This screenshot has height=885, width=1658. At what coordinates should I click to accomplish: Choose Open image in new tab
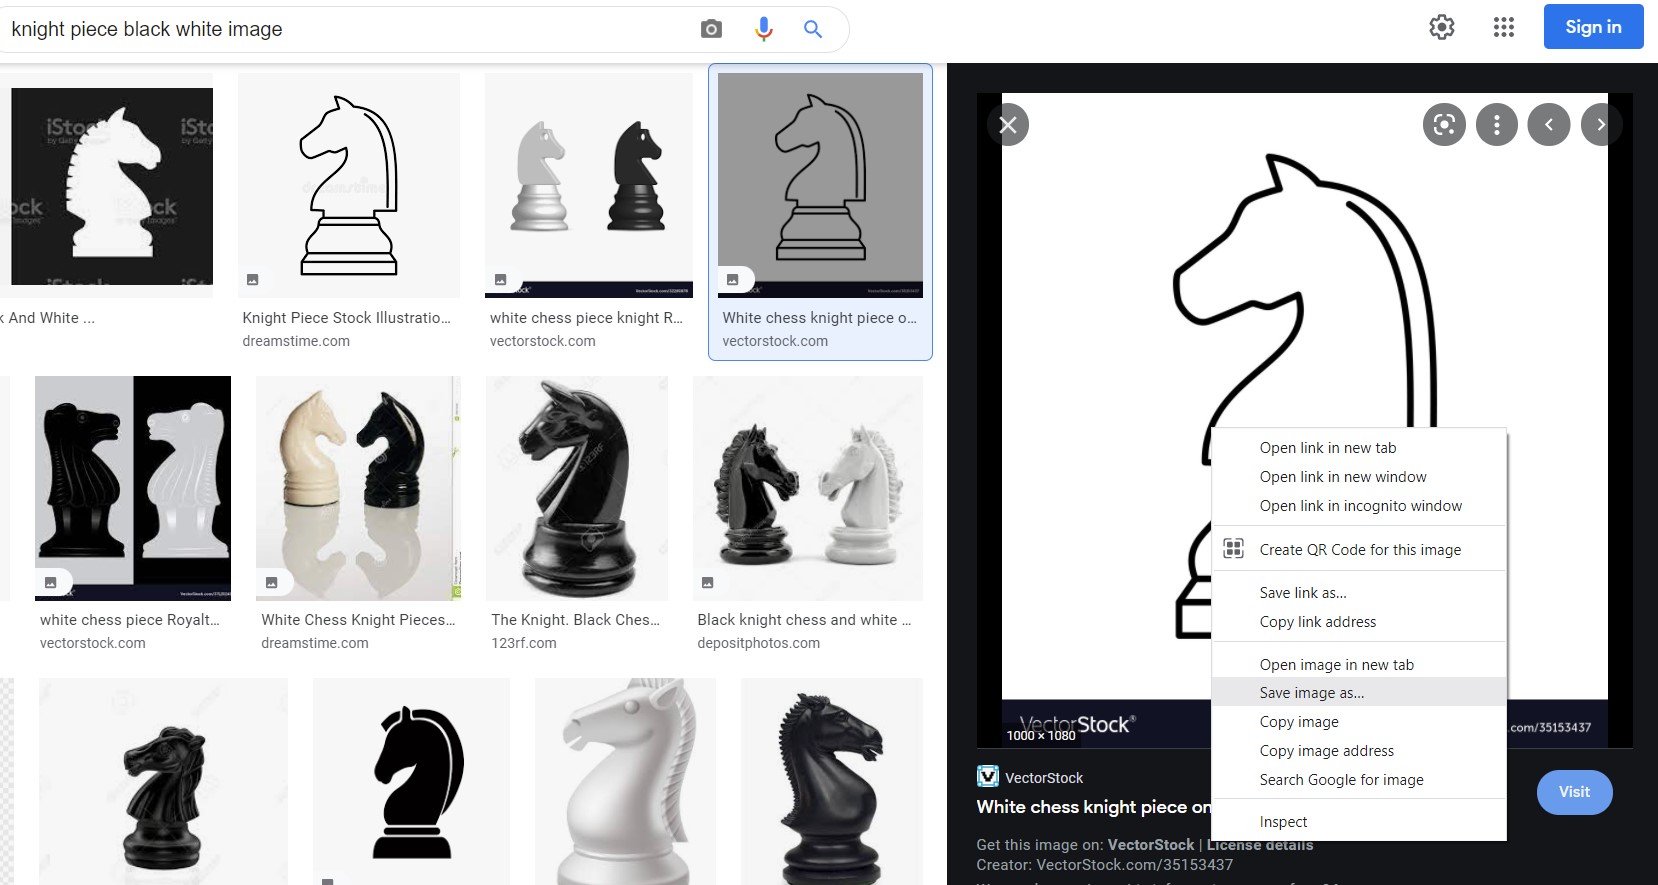pos(1359,665)
